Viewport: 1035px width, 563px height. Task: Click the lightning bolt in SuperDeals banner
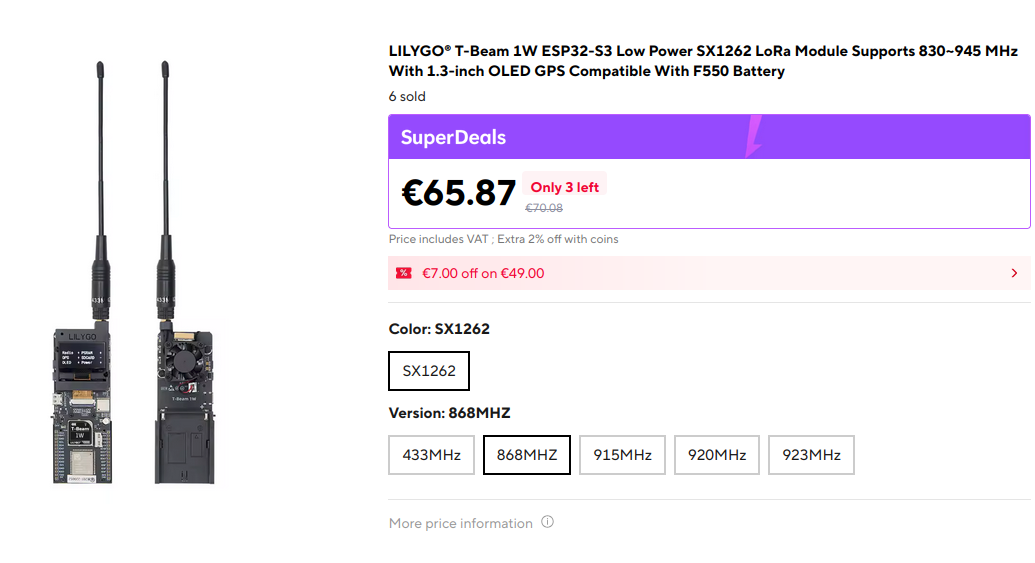[x=753, y=137]
